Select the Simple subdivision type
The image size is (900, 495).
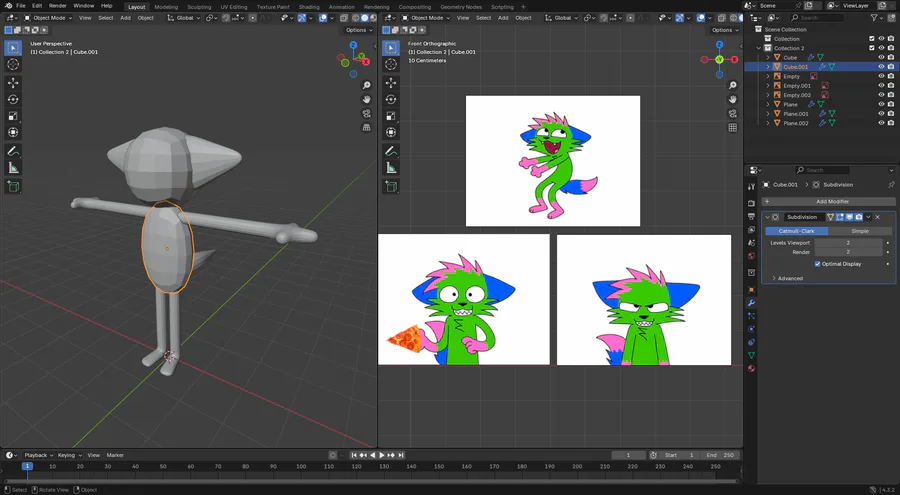[860, 231]
